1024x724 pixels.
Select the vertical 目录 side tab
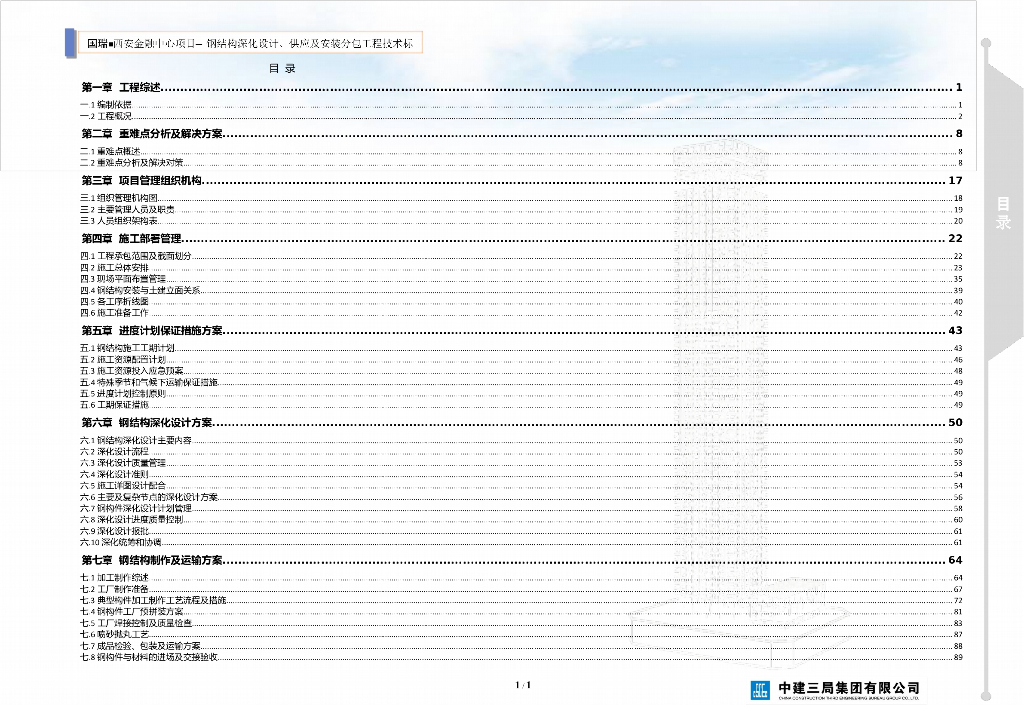1003,213
